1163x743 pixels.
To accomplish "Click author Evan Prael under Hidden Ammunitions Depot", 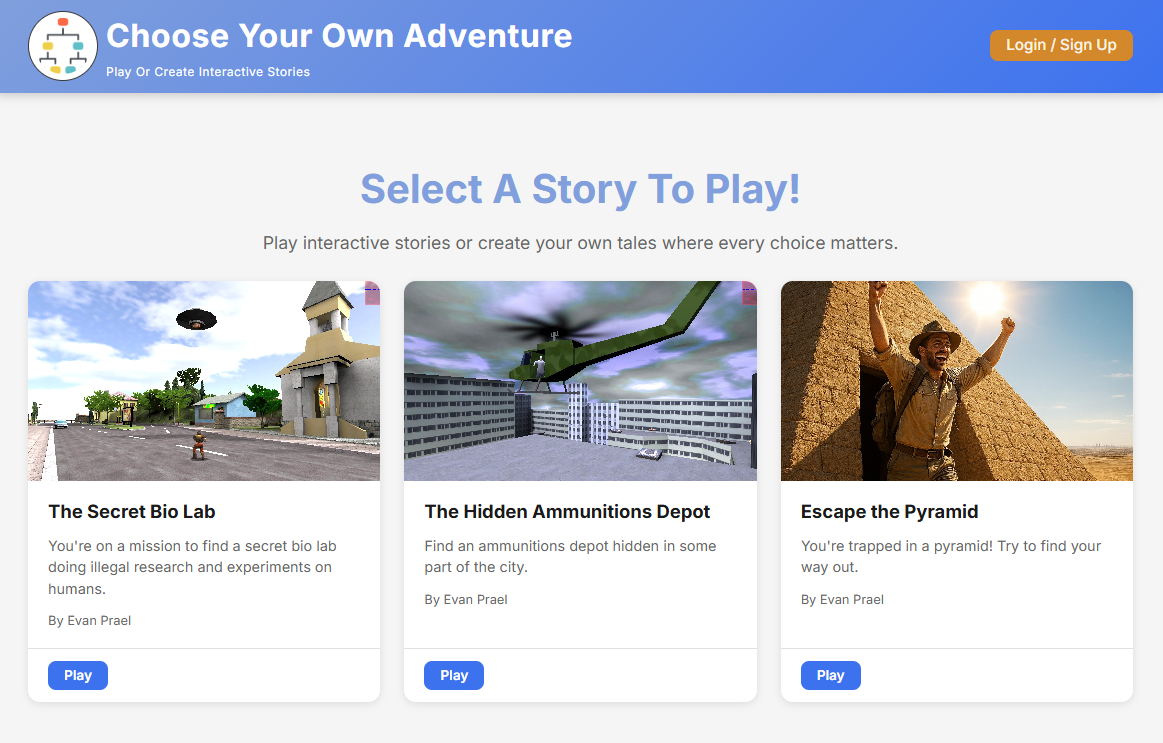I will [465, 599].
